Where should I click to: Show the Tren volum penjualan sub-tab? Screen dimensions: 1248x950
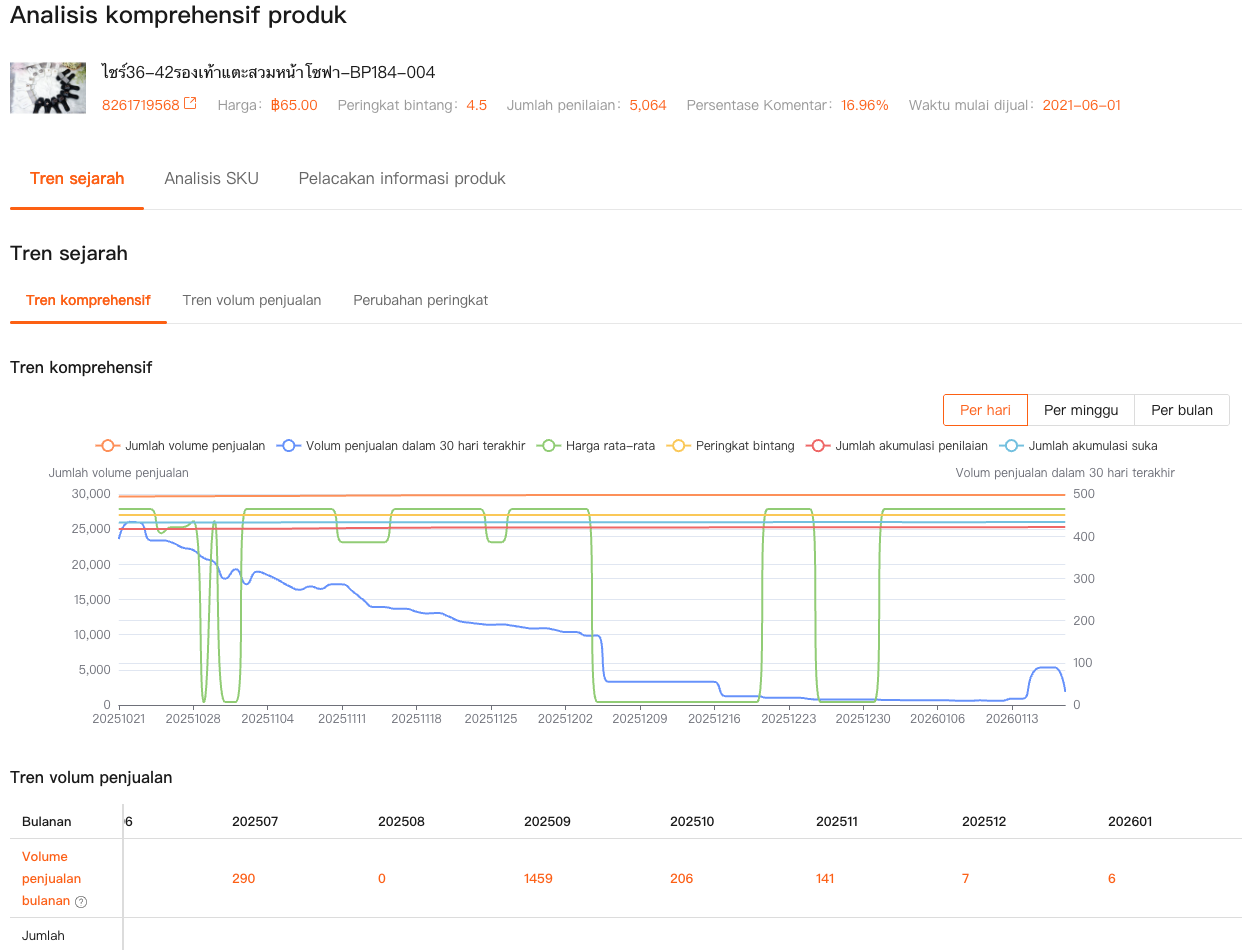252,300
